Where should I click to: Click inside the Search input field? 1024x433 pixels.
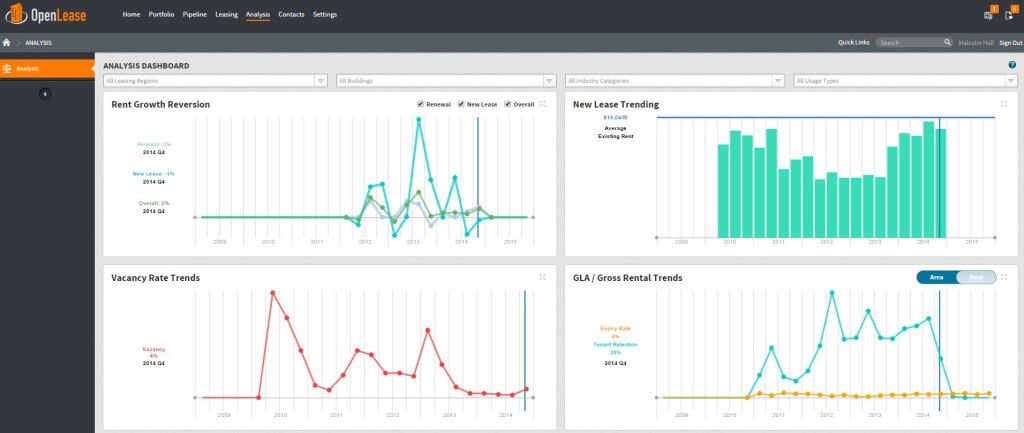908,43
